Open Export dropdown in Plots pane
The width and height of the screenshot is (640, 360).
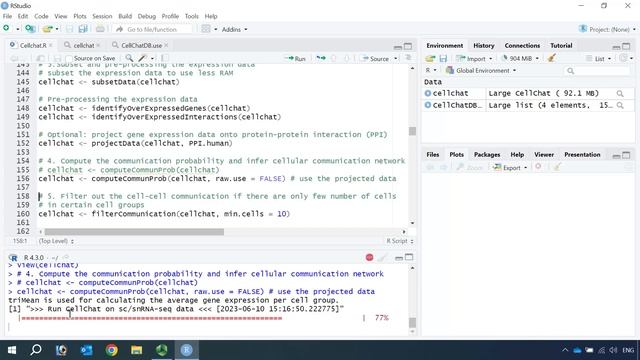pos(510,167)
